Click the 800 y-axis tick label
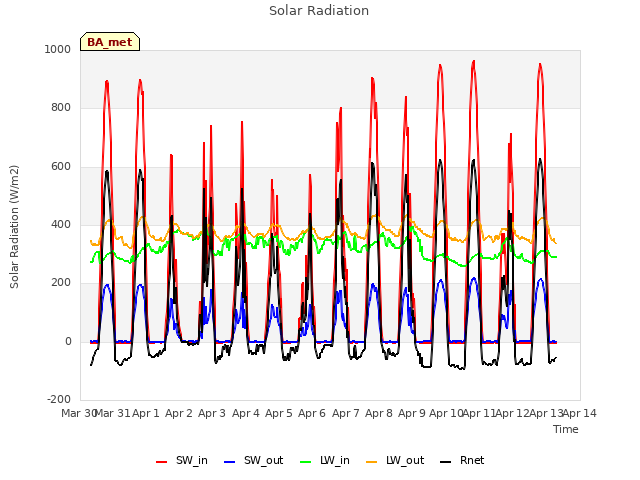Viewport: 640px width, 480px height. coord(61,108)
